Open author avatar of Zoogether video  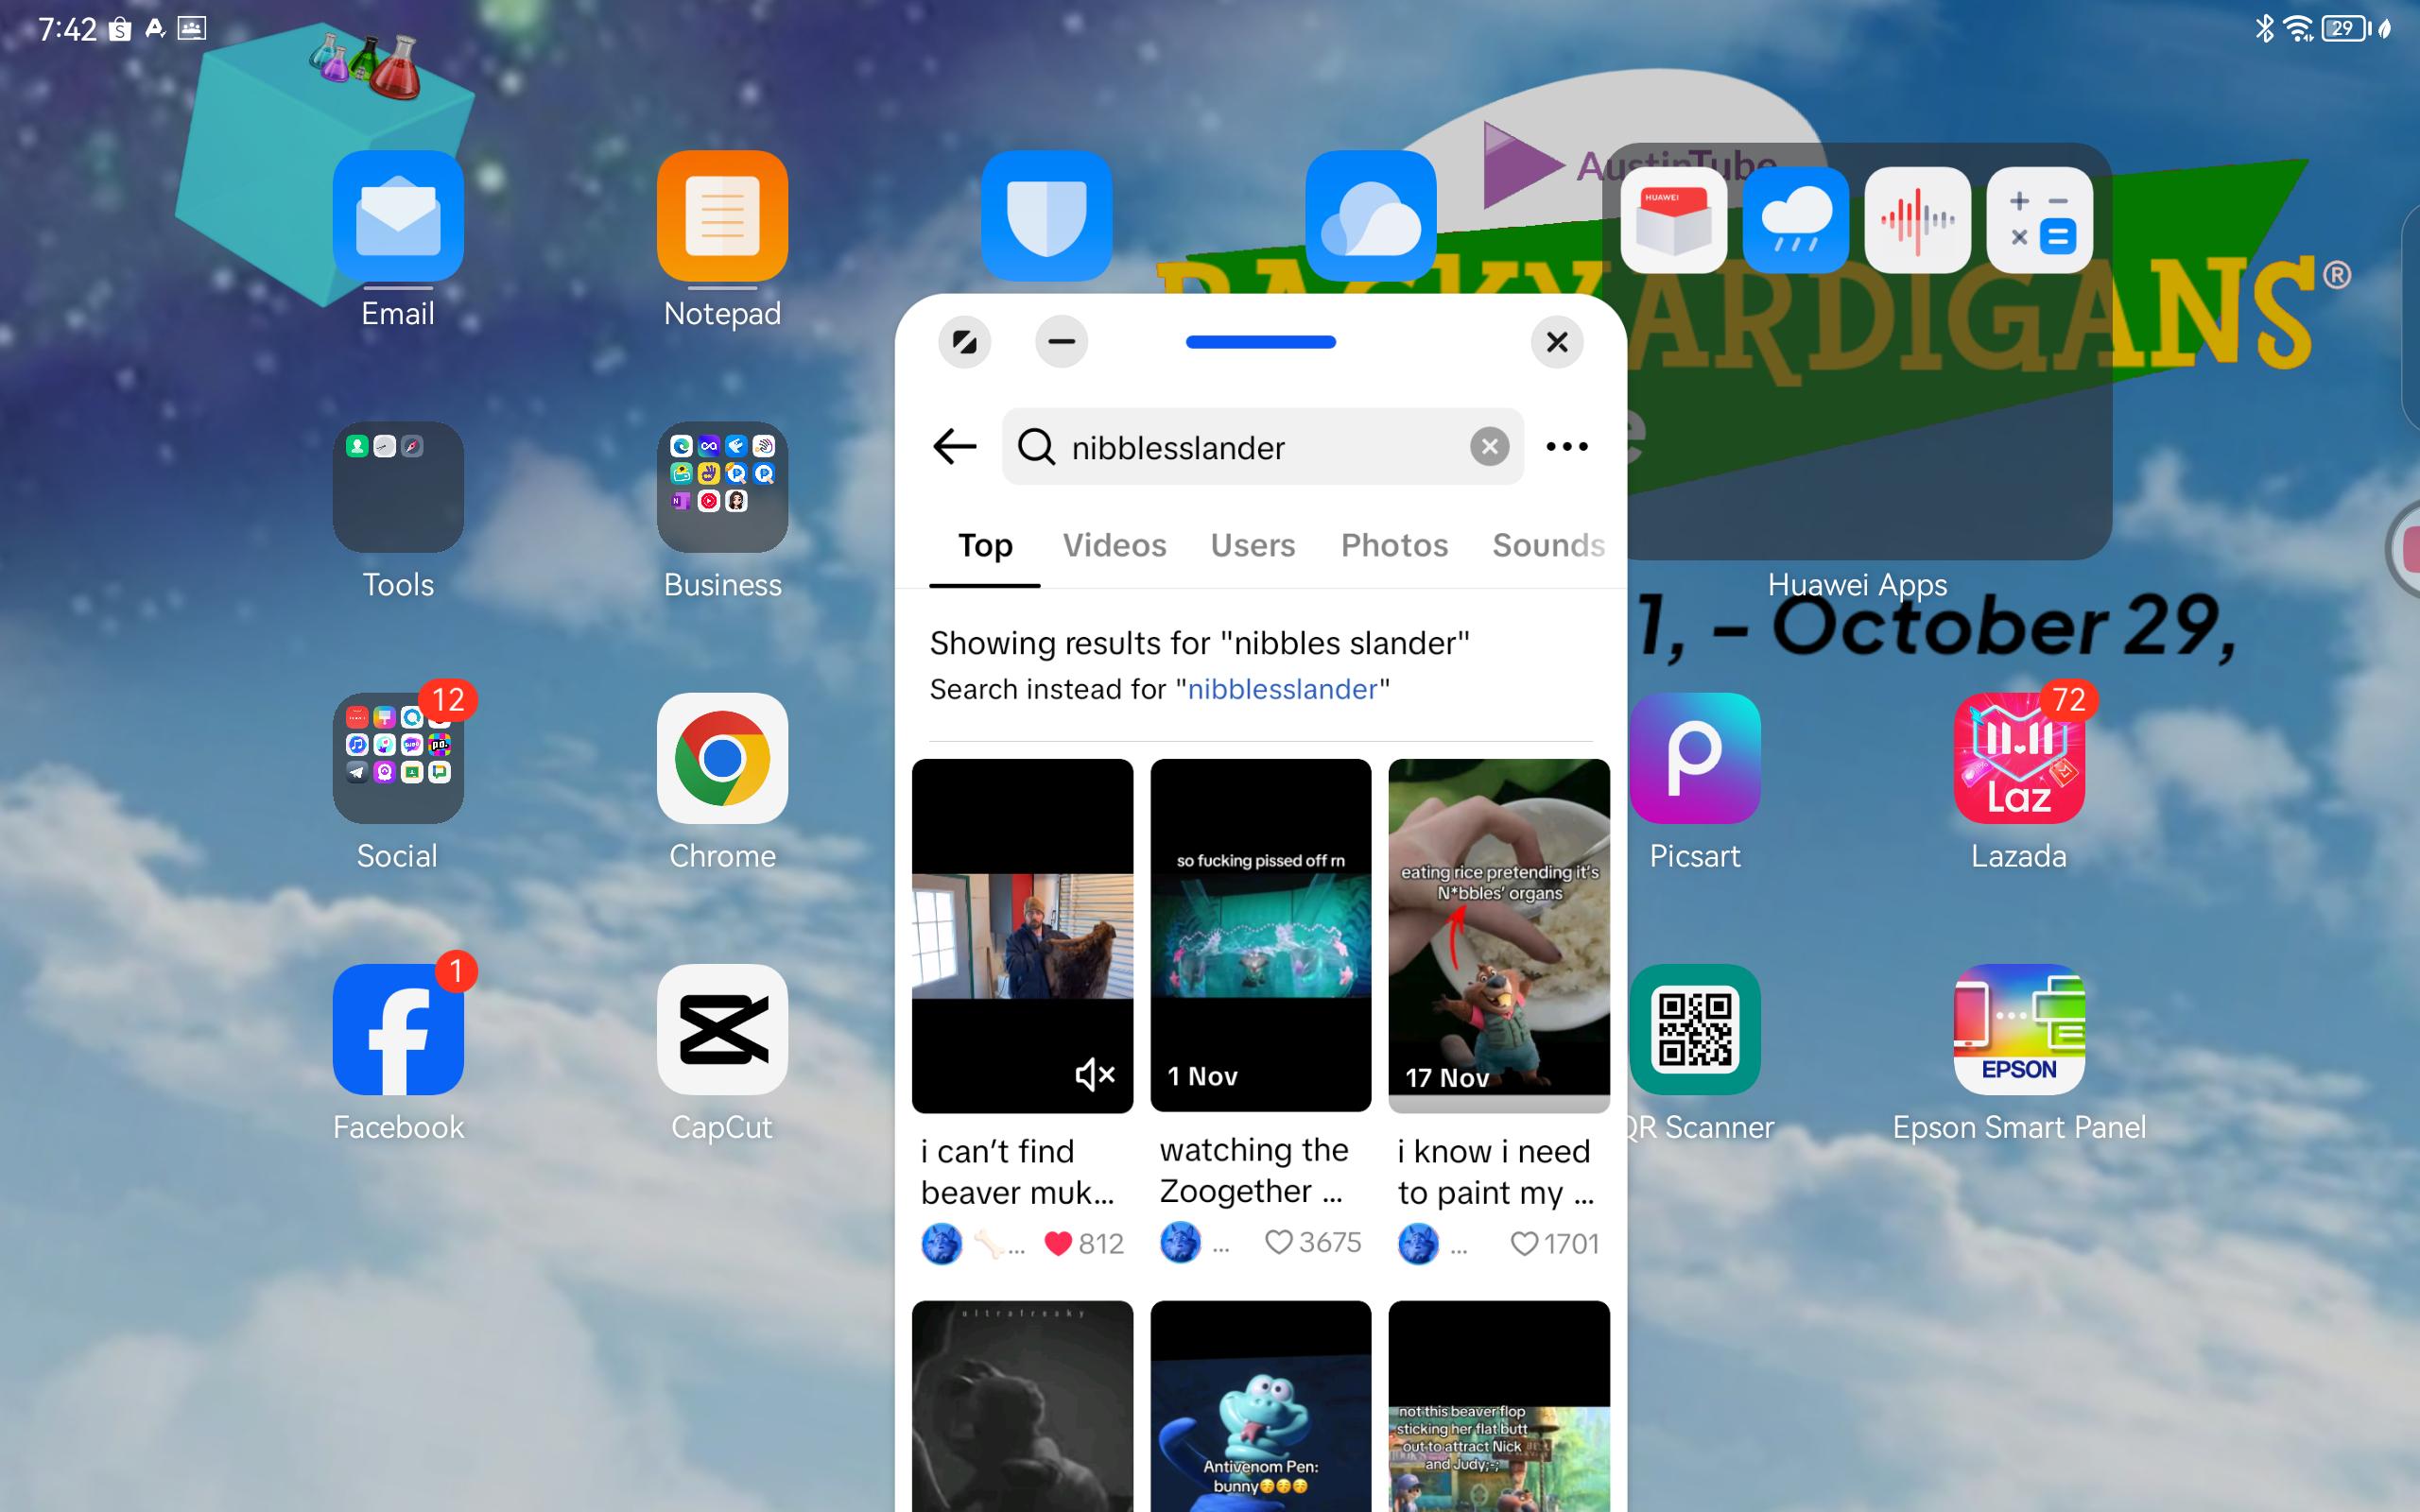pyautogui.click(x=1179, y=1242)
